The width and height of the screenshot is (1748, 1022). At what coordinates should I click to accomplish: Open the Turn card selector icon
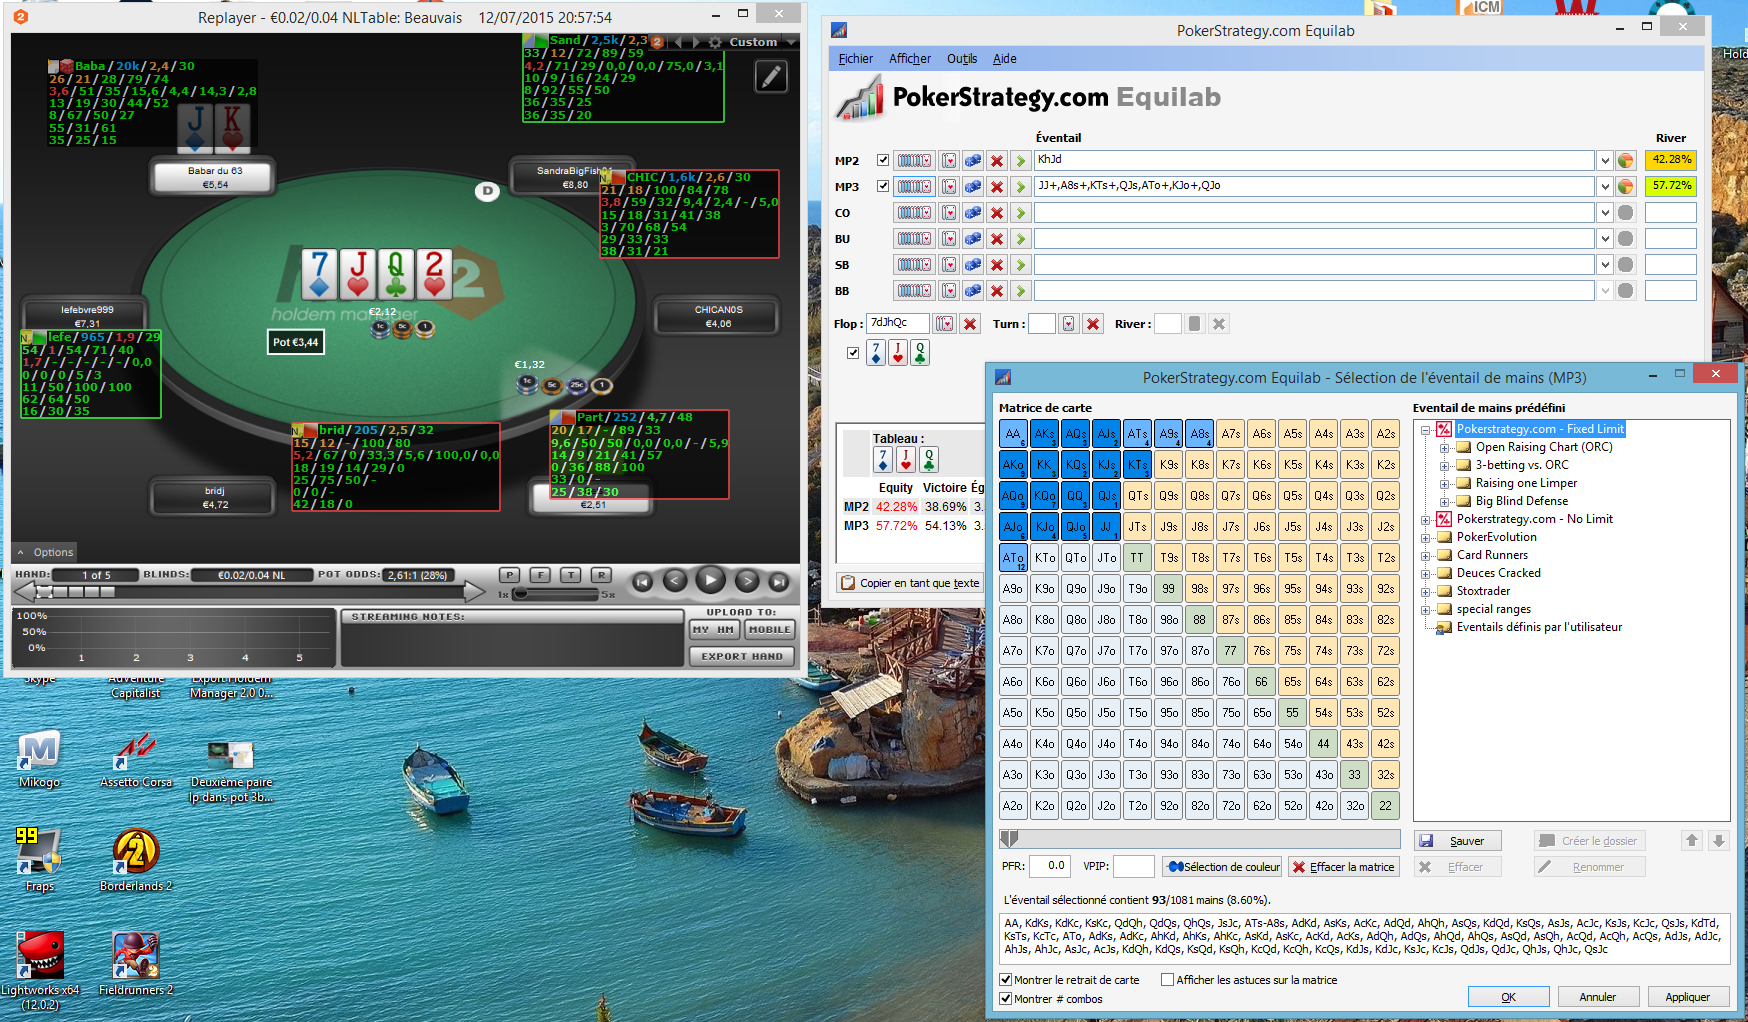pos(1069,324)
